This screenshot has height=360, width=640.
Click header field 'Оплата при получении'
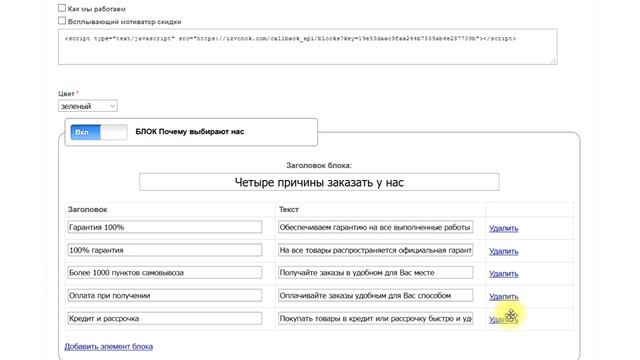click(x=165, y=296)
